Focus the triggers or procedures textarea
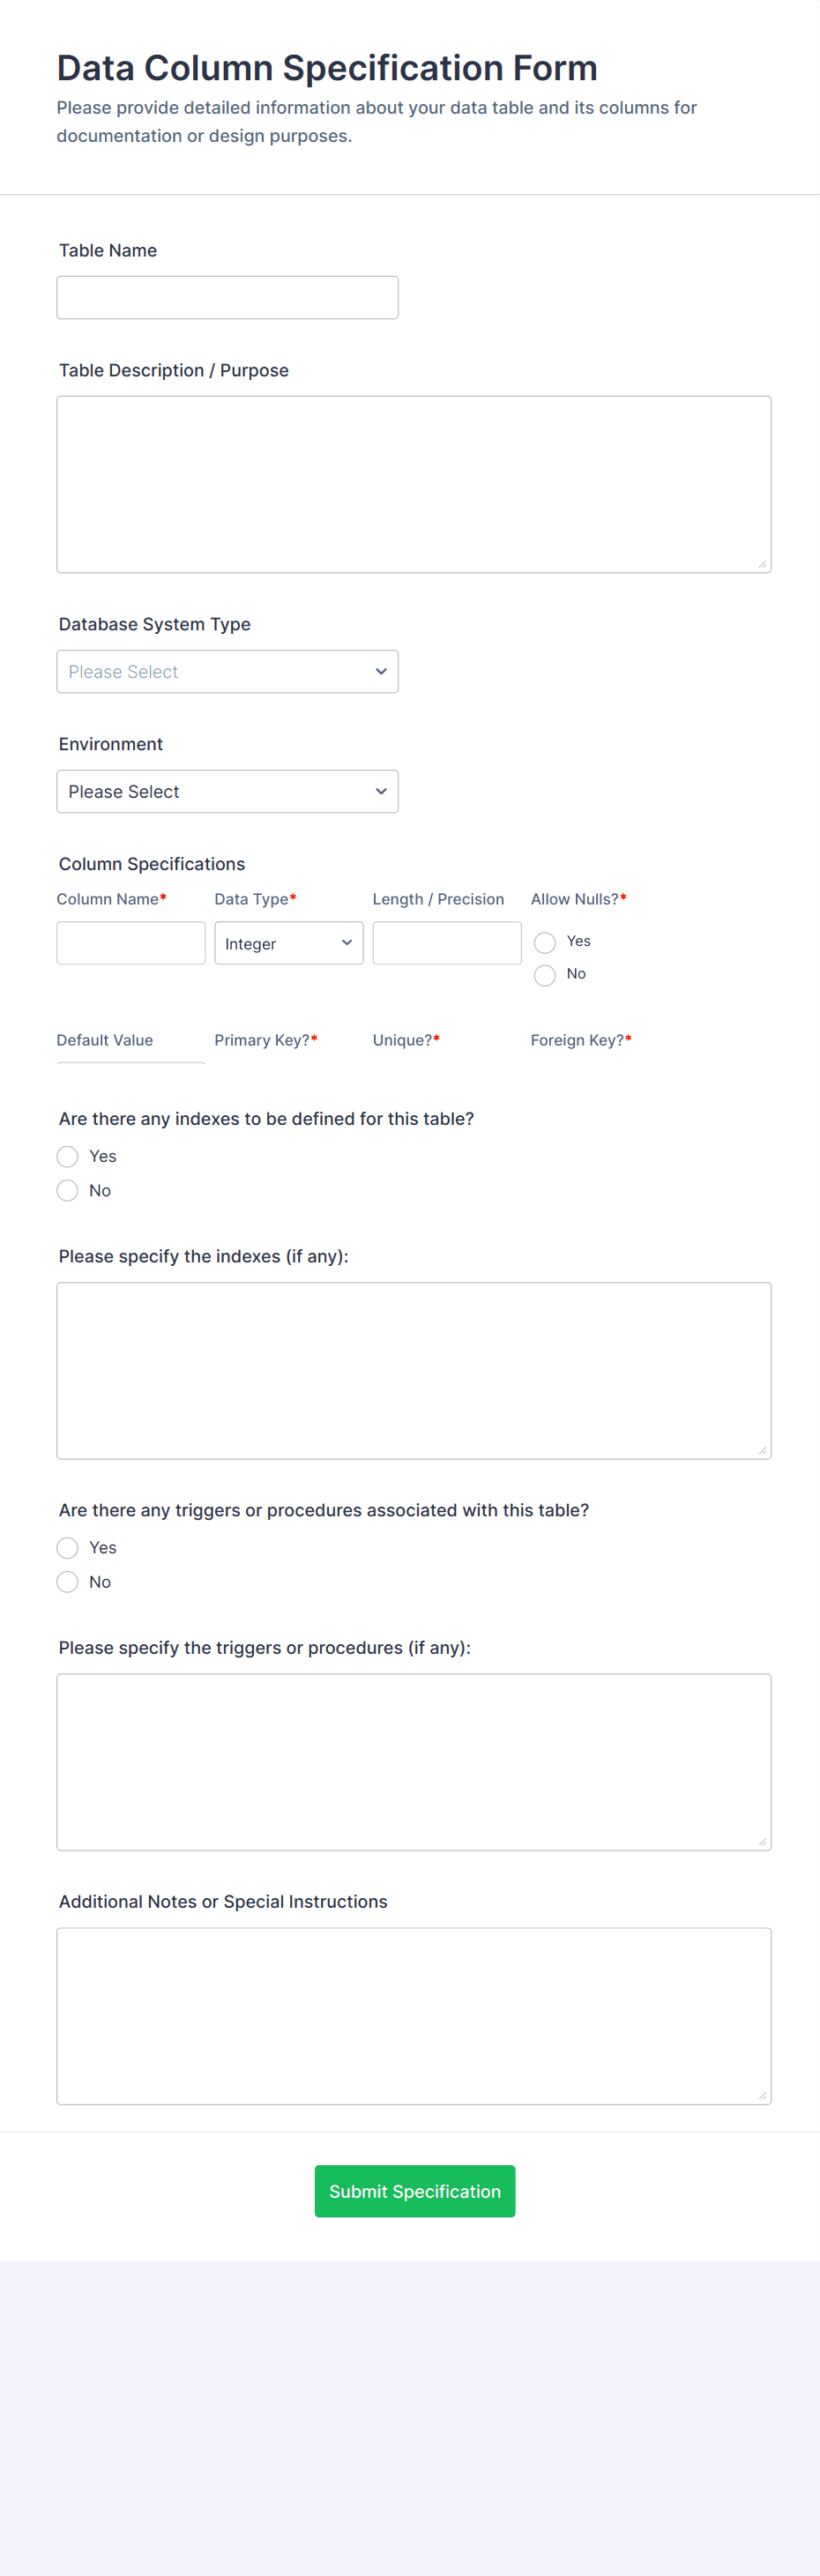Viewport: 820px width, 2576px height. [x=413, y=1761]
